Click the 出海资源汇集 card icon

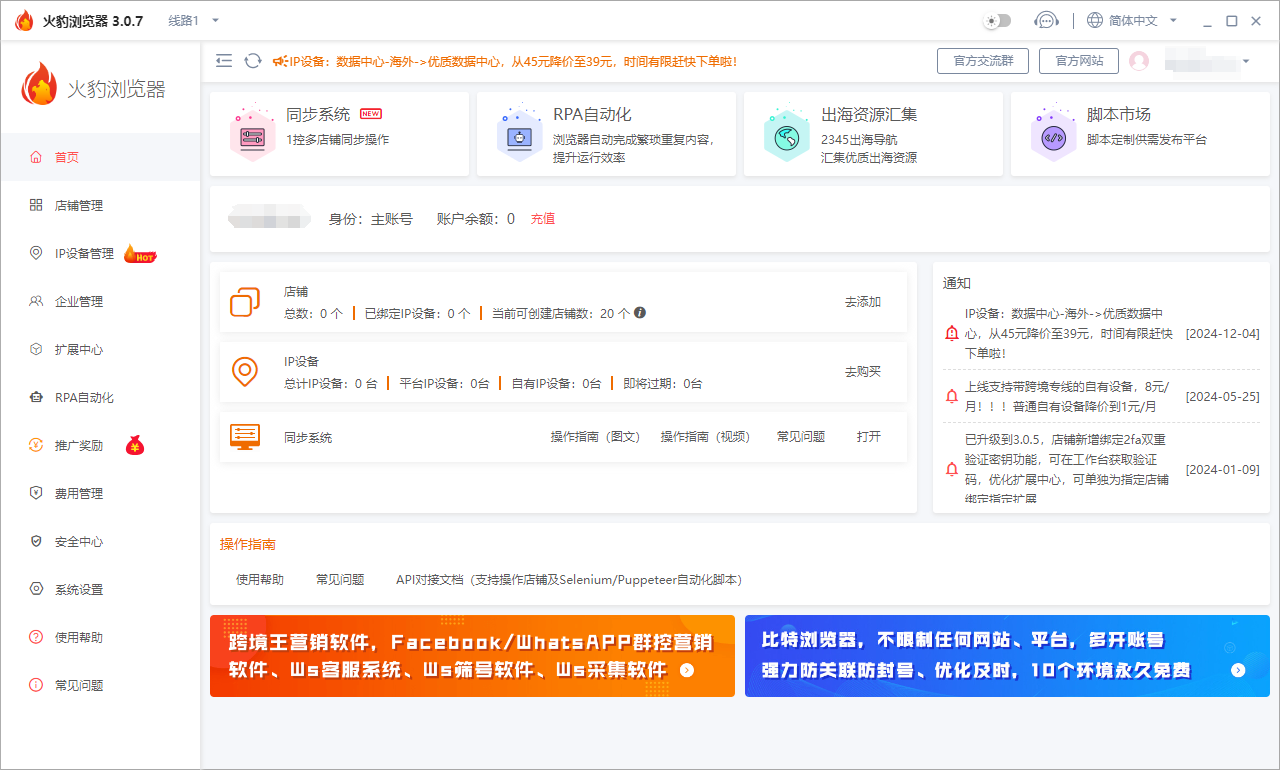[787, 136]
